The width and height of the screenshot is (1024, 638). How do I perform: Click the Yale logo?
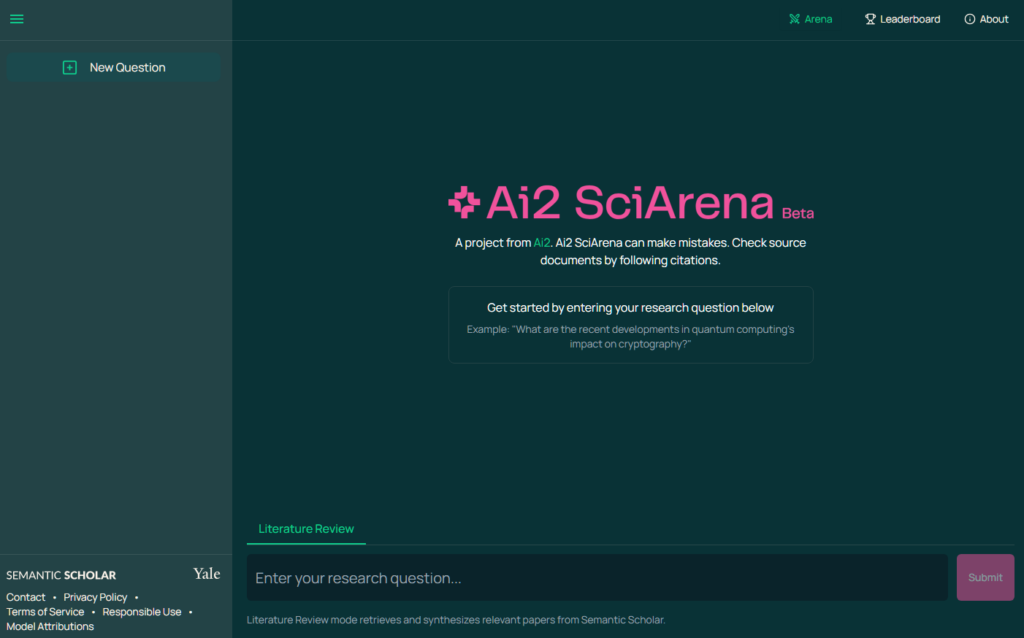(x=206, y=573)
